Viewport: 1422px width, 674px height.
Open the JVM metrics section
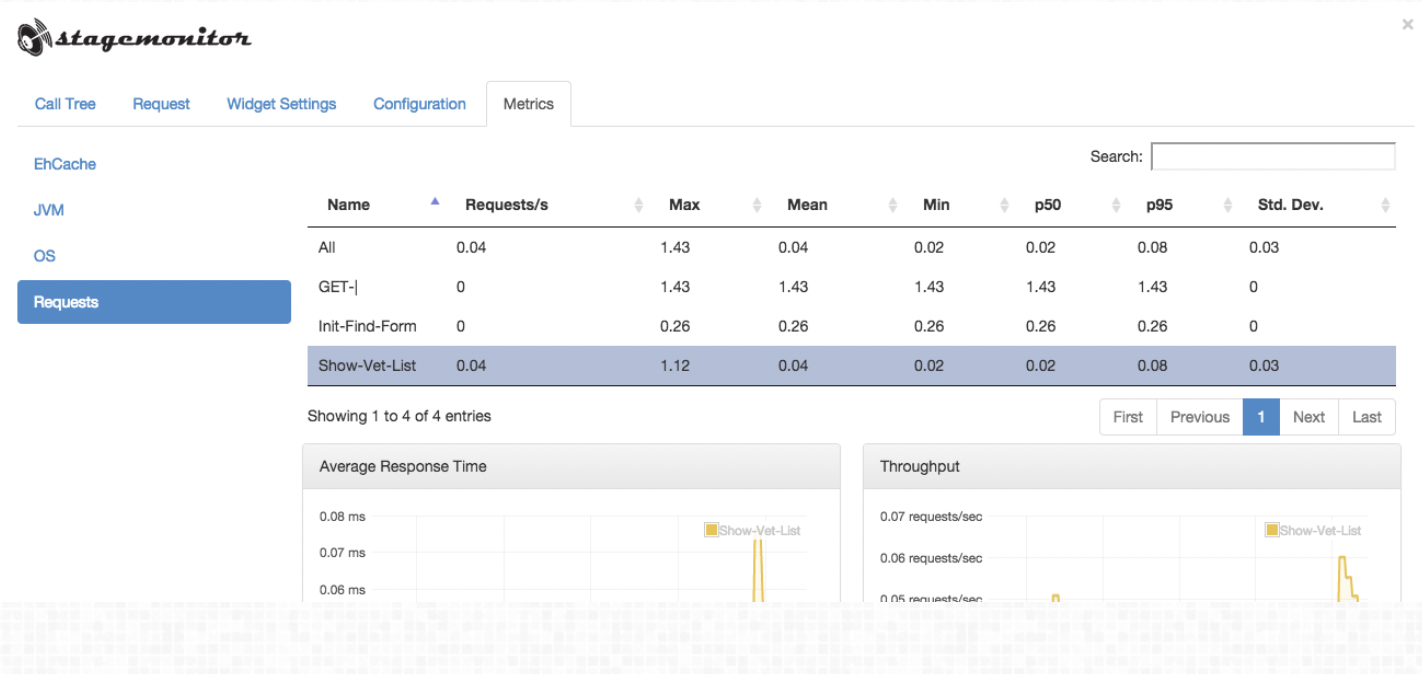pyautogui.click(x=49, y=210)
